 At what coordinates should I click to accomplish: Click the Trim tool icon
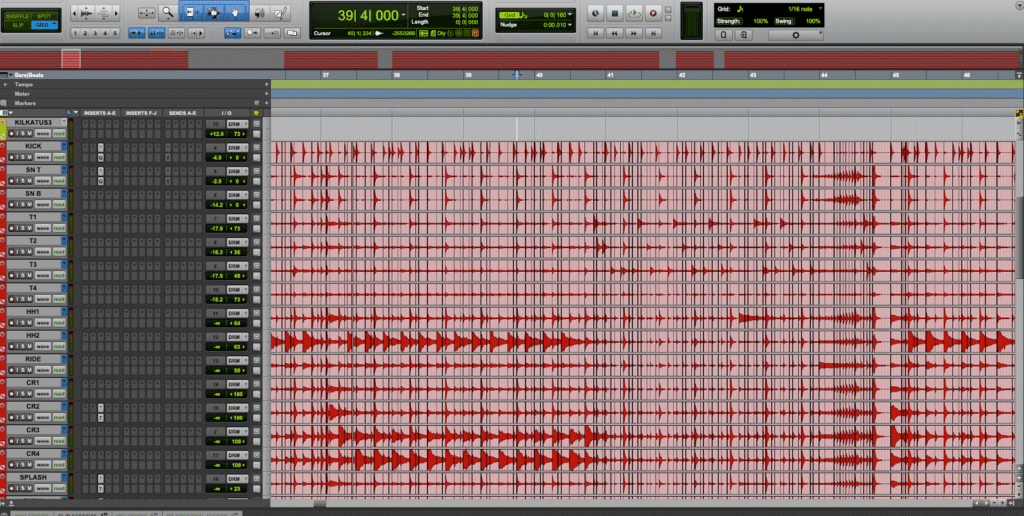coord(190,13)
